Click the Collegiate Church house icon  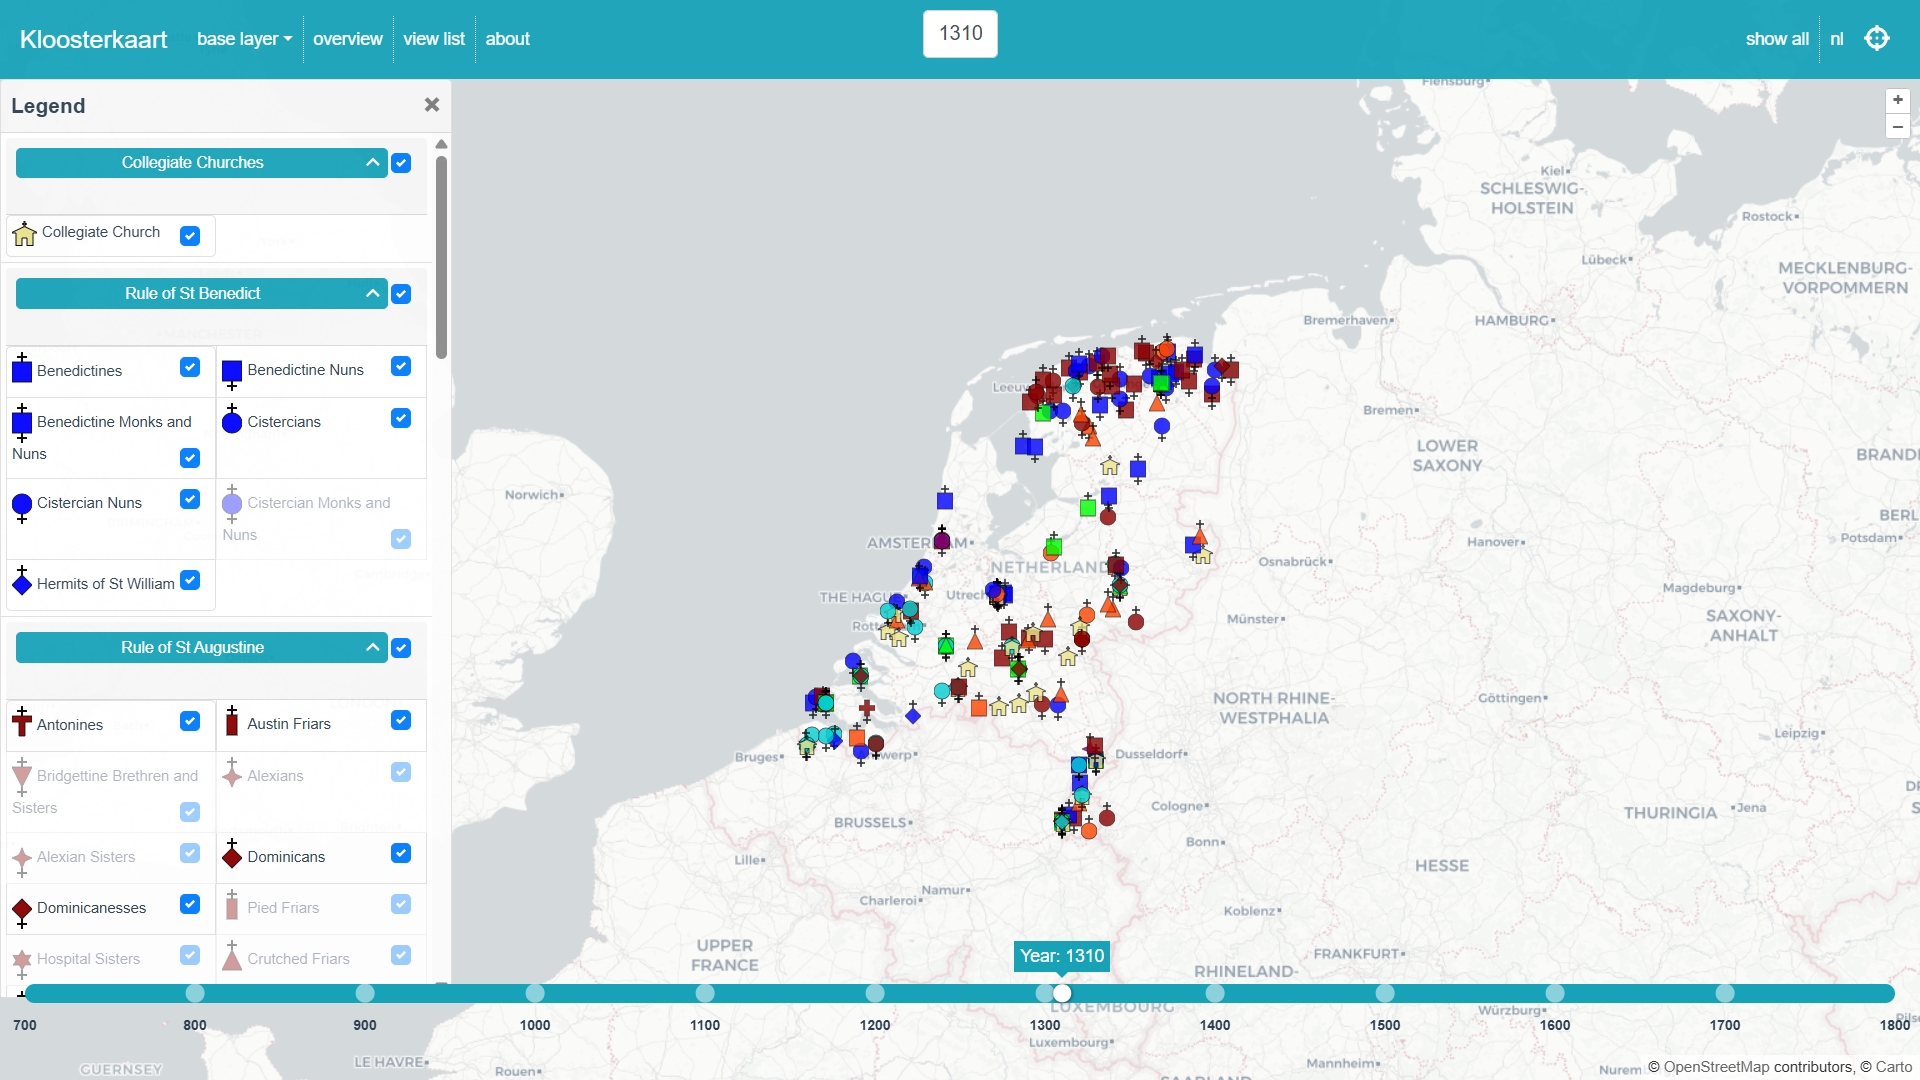(24, 234)
